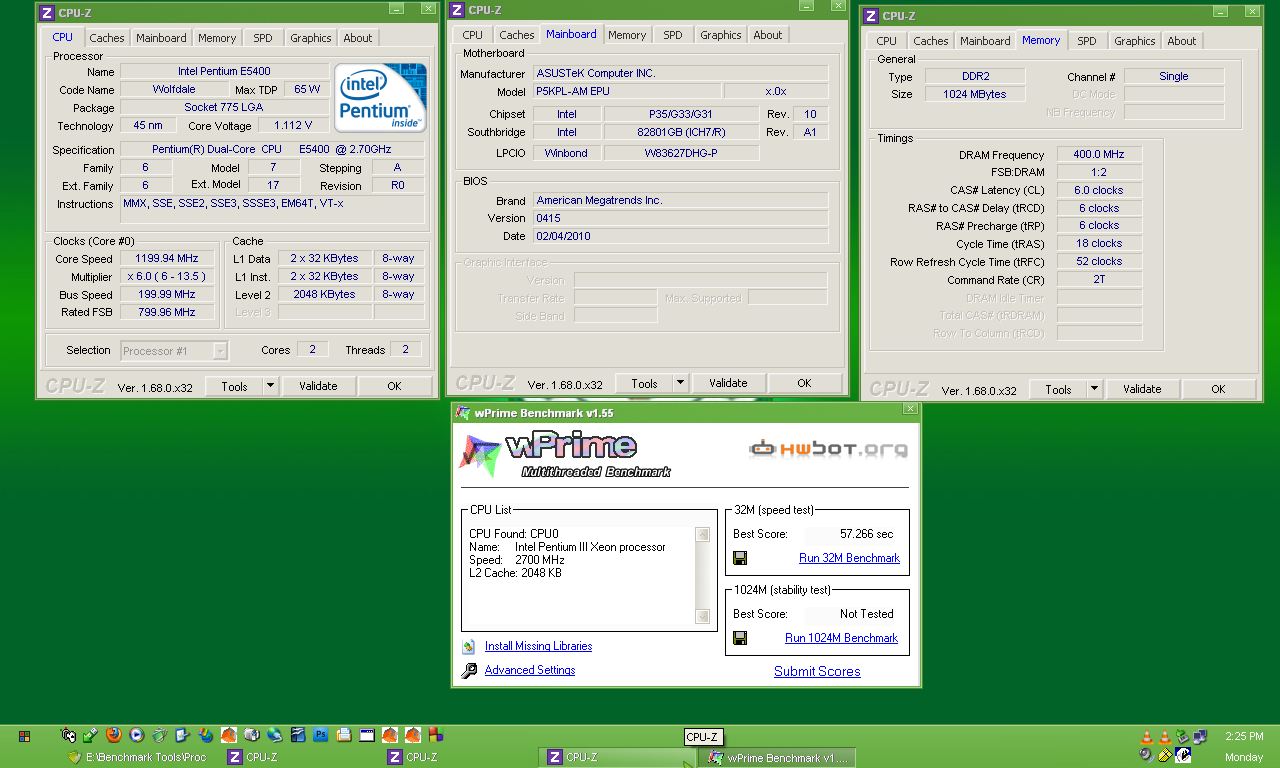Screen dimensions: 1280x768
Task: Click the speaker volume icon in system tray
Action: coord(1146,757)
